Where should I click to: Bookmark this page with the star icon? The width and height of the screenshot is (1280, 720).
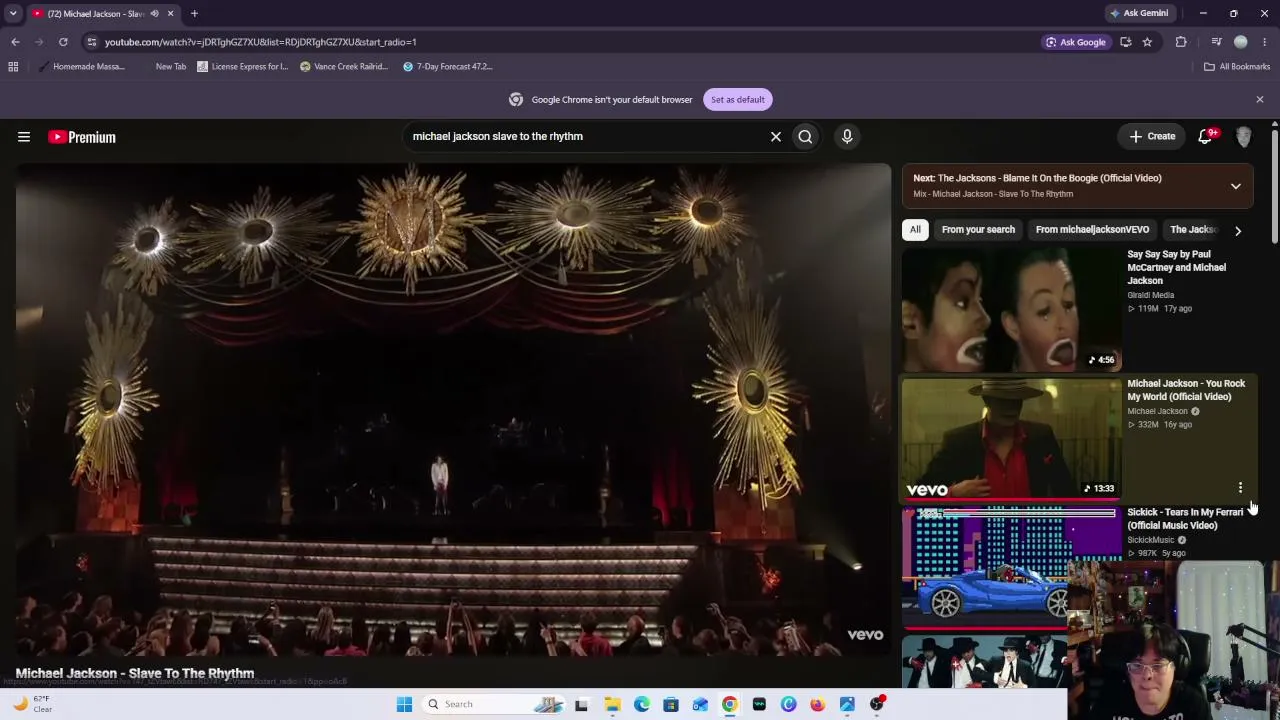coord(1147,42)
